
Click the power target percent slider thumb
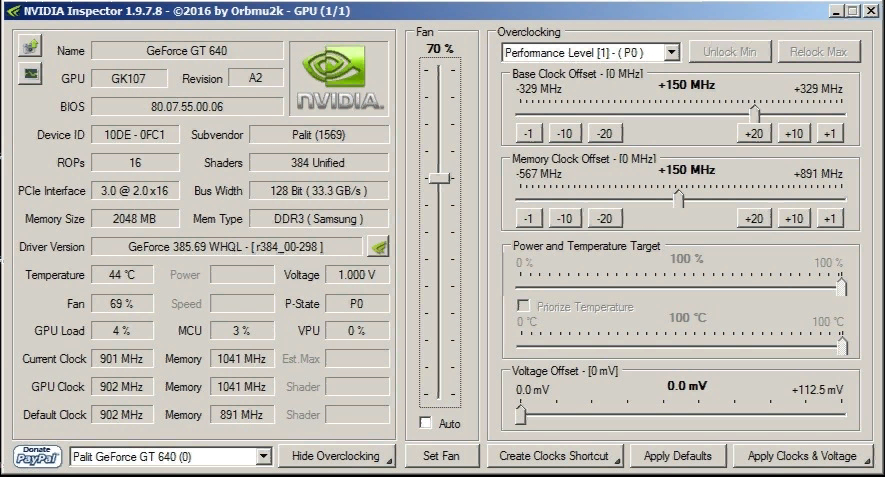(x=841, y=286)
